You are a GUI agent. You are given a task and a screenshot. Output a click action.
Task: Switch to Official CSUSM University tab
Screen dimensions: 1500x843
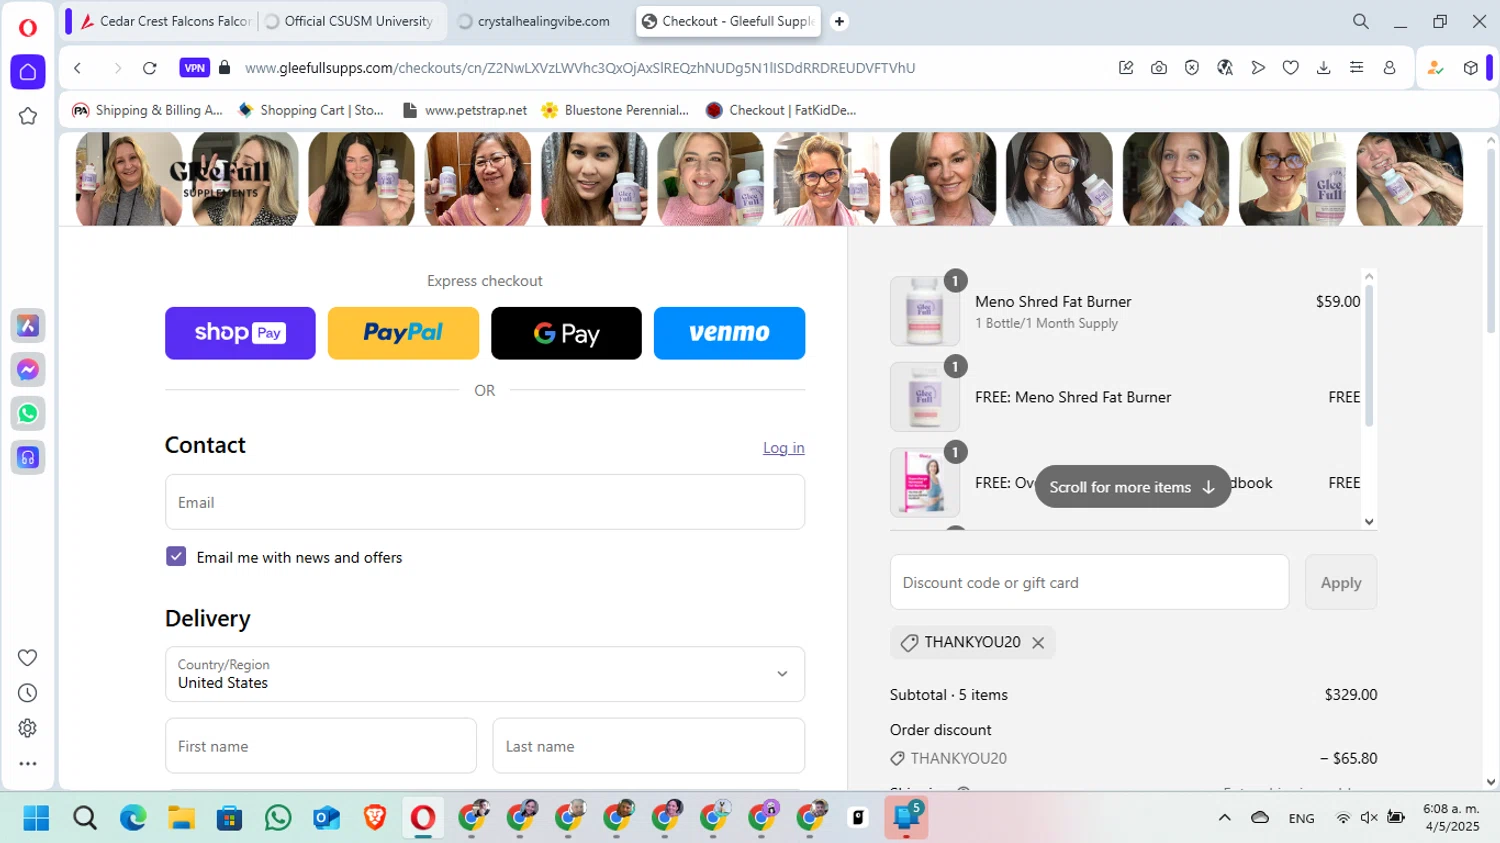pos(350,21)
